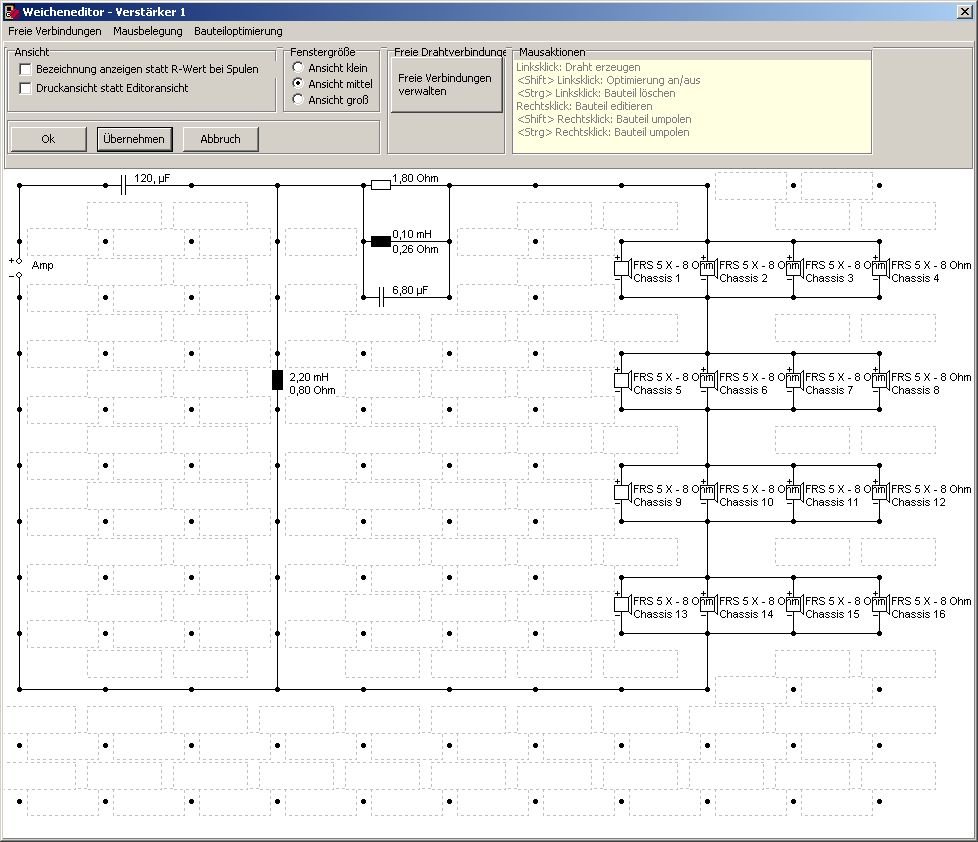Open the Mausbelegung menu
The image size is (978, 842).
pyautogui.click(x=148, y=31)
